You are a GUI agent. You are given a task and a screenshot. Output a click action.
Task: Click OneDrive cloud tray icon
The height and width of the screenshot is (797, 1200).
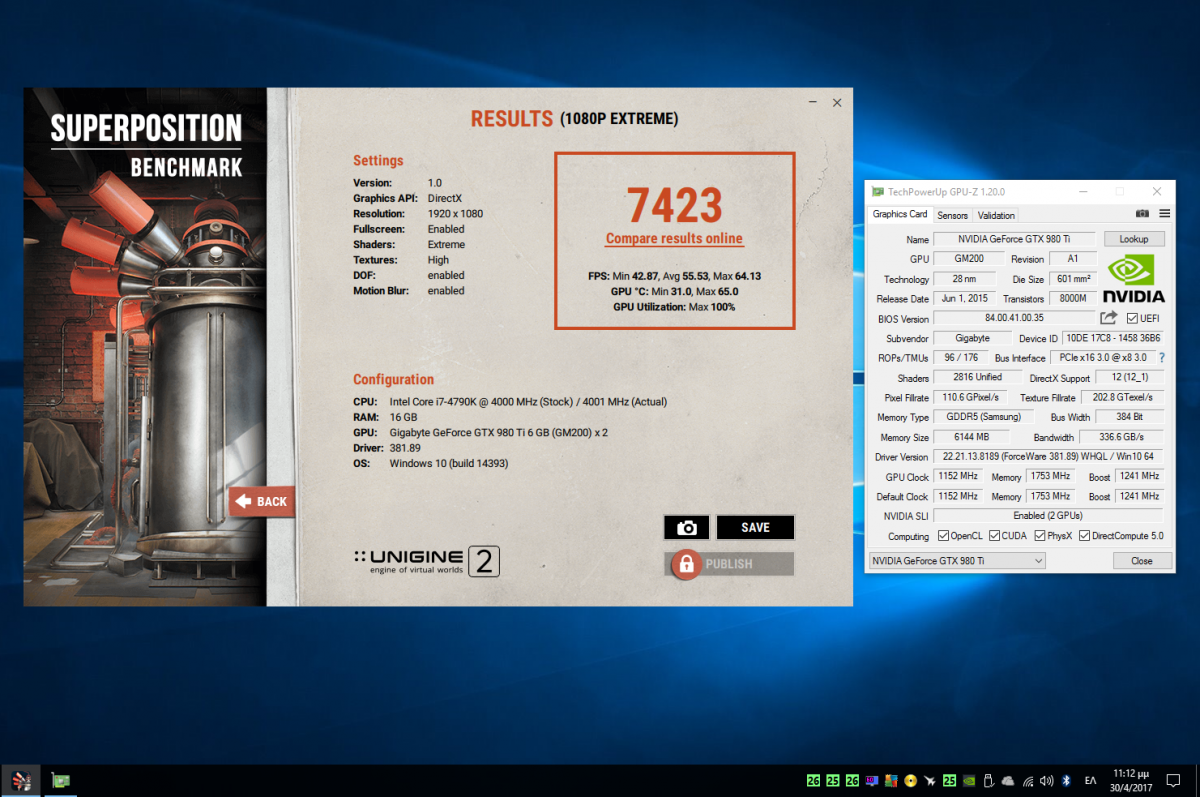1008,781
